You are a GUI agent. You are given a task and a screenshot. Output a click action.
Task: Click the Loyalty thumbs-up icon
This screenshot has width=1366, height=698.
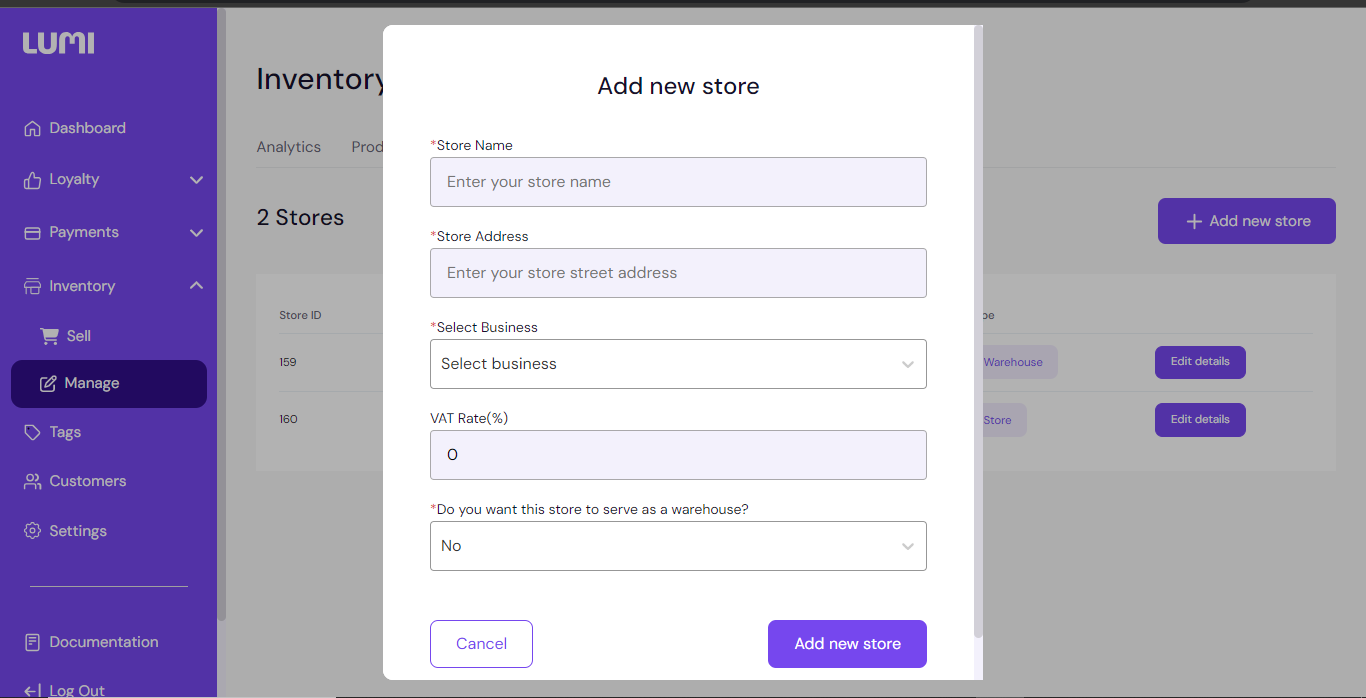point(33,180)
